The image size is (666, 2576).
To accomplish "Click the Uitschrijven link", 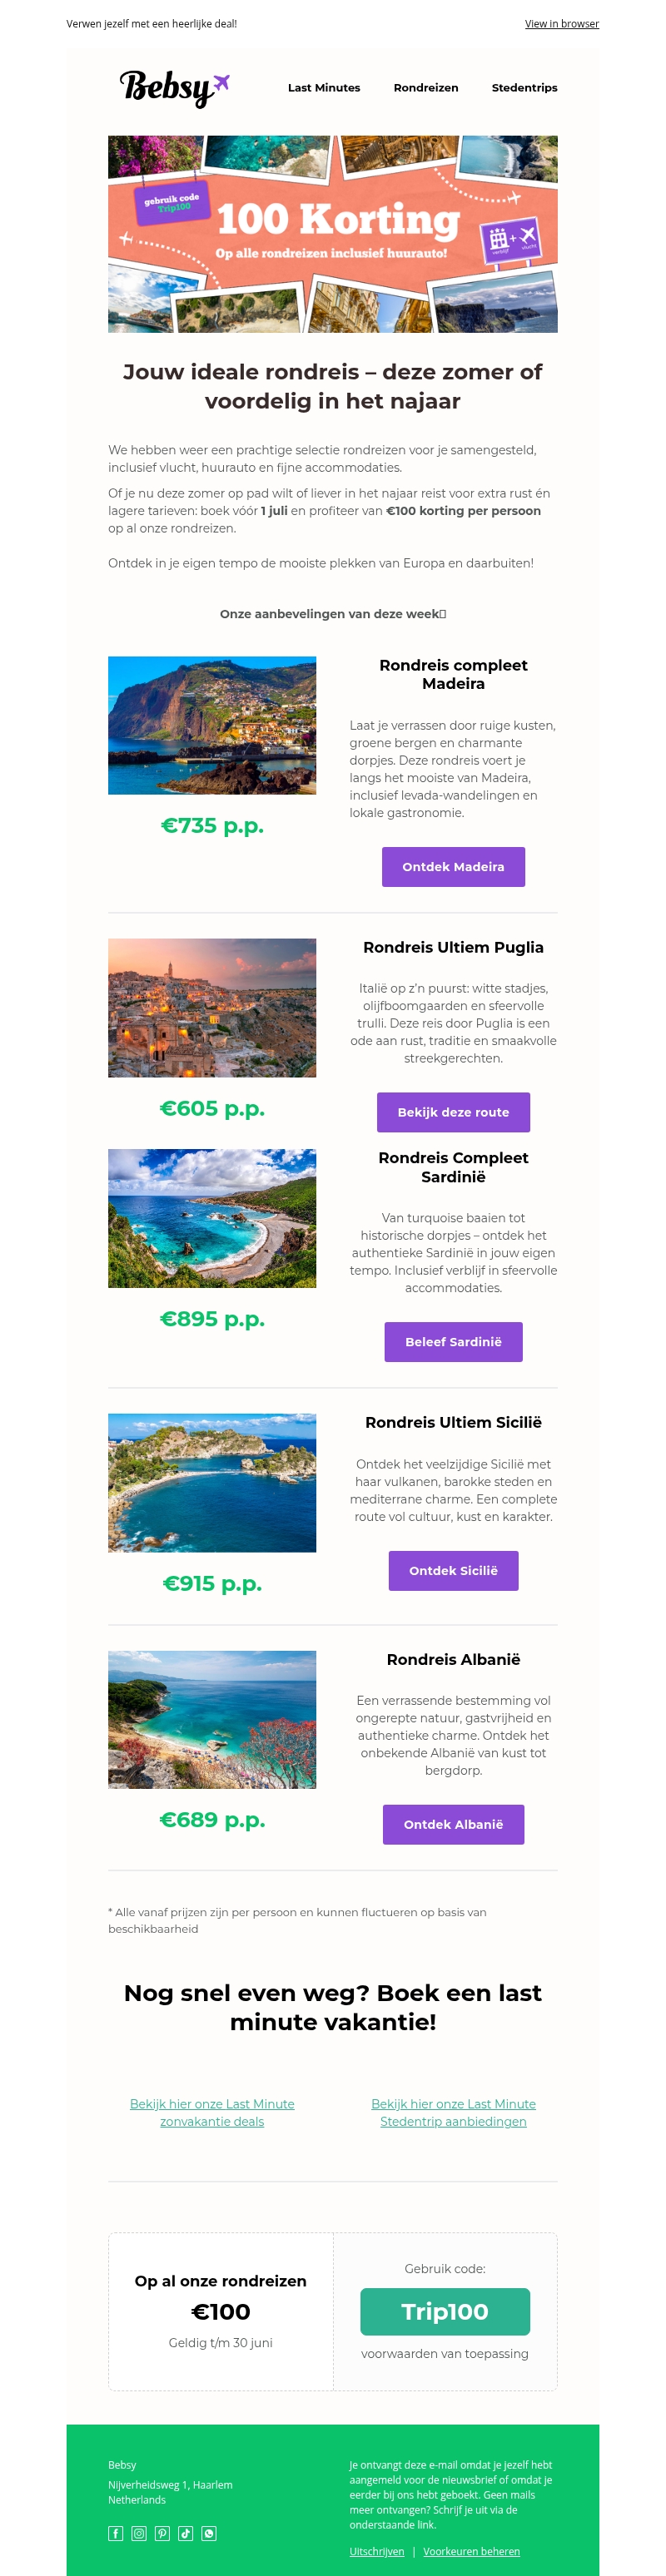I will 377,2551.
